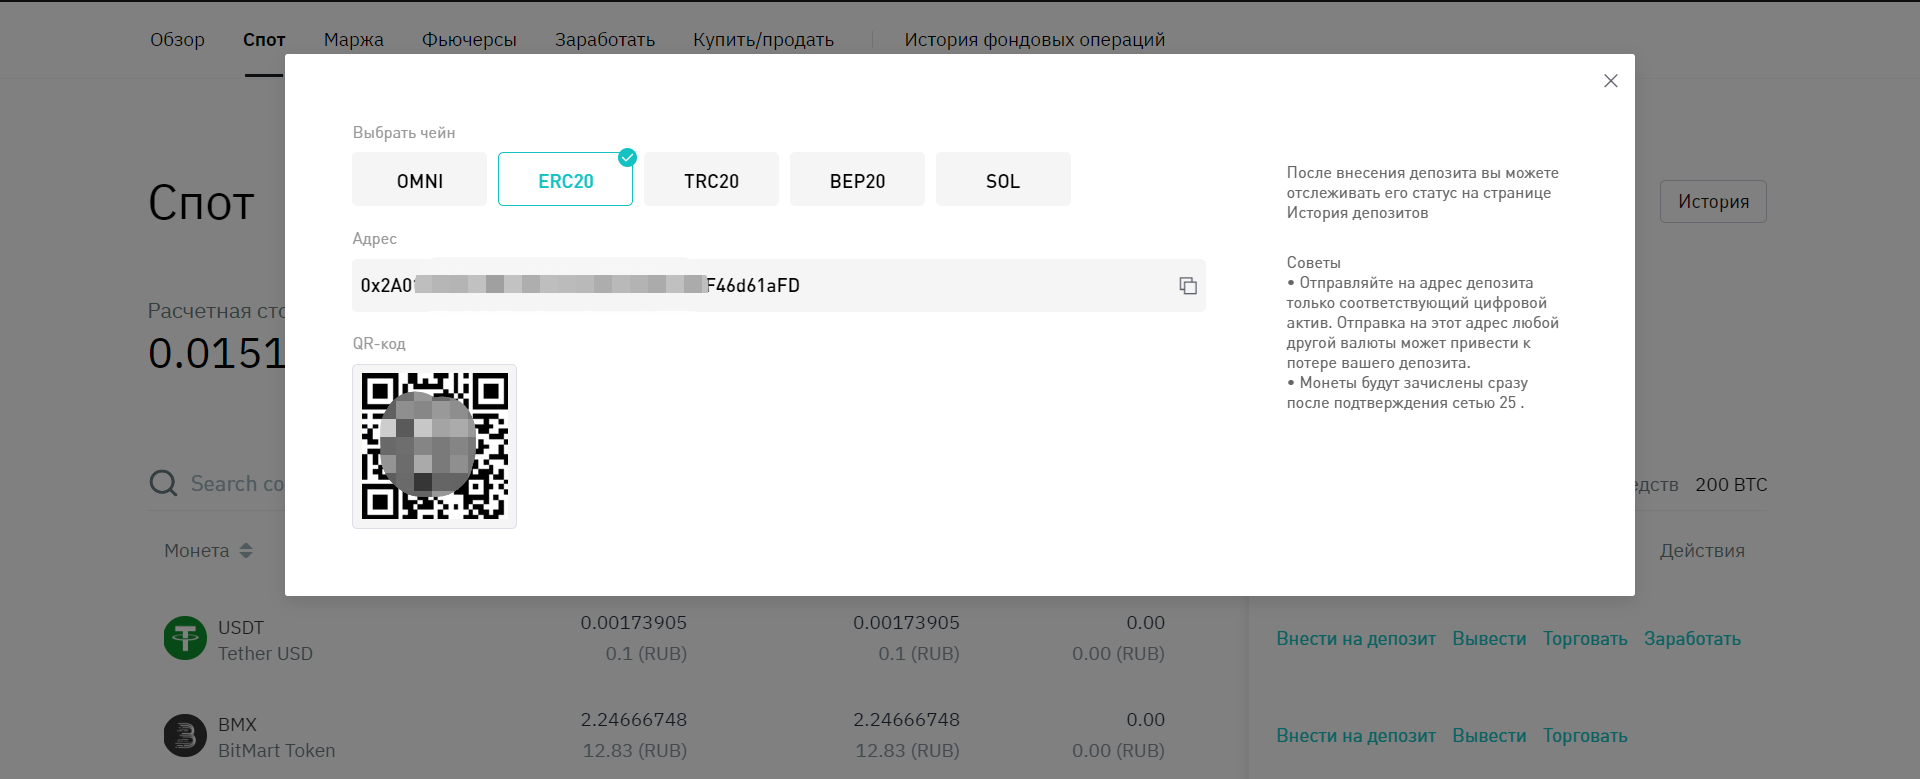Click Торговать for BMX
Screen dimensions: 1920x779
1585,736
